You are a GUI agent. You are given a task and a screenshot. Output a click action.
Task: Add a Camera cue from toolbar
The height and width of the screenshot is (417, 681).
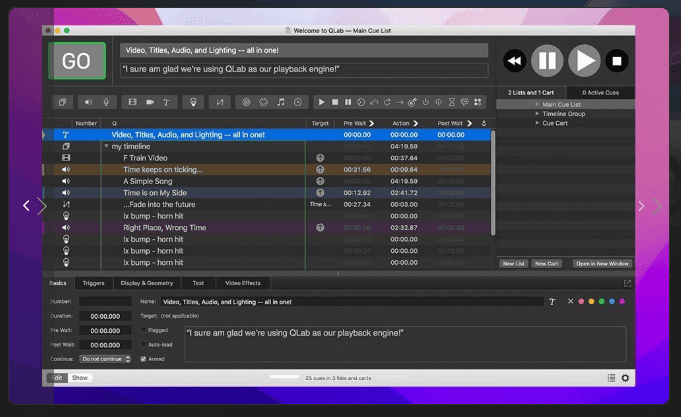pyautogui.click(x=150, y=102)
